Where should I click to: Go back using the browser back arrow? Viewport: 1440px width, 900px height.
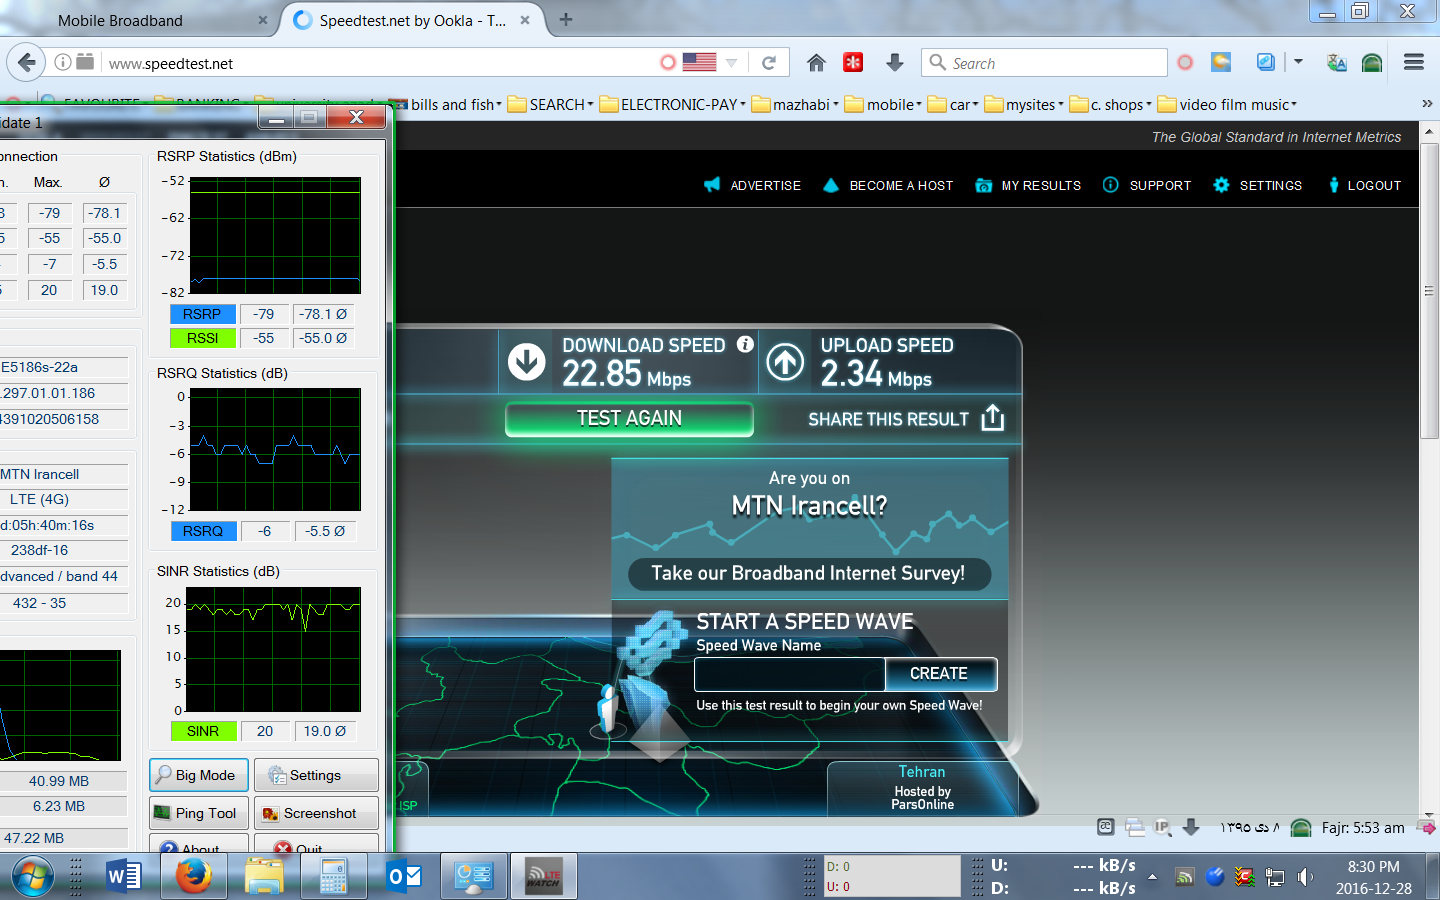click(x=27, y=62)
